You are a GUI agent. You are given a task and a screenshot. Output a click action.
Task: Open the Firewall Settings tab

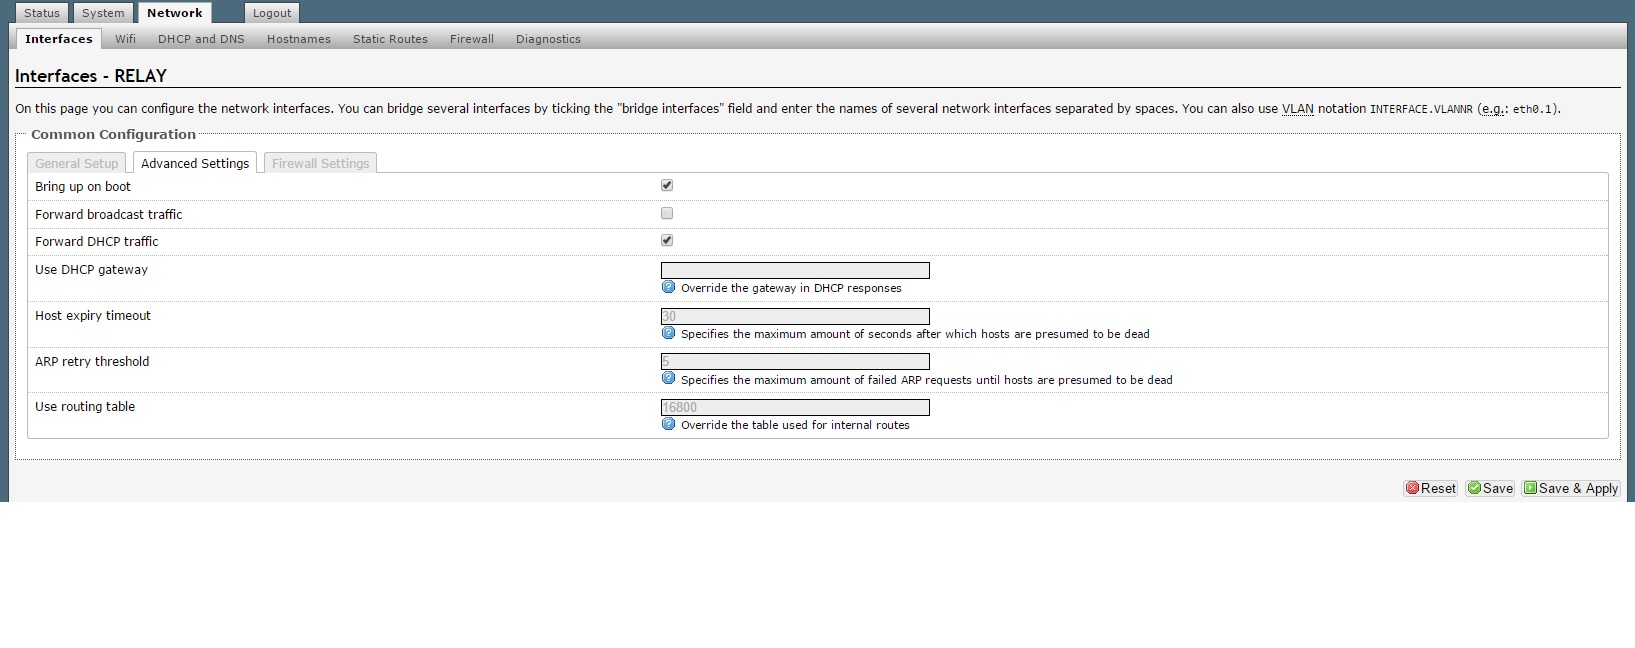pyautogui.click(x=320, y=163)
